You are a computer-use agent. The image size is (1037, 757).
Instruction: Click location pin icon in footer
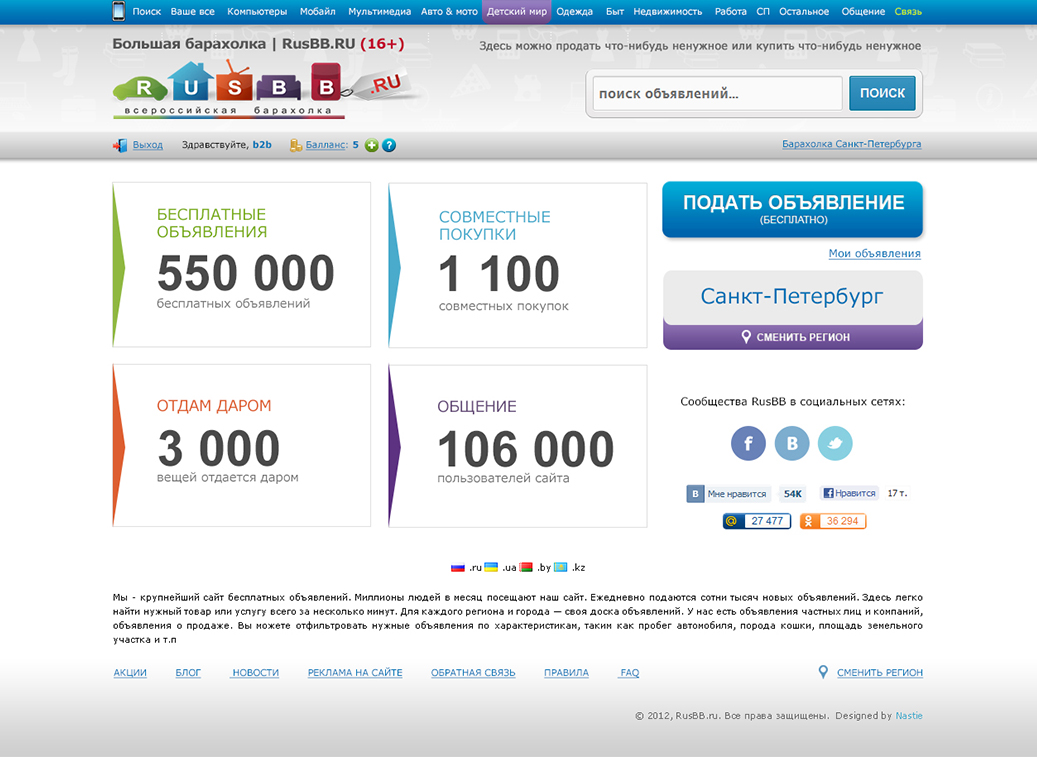coord(823,672)
